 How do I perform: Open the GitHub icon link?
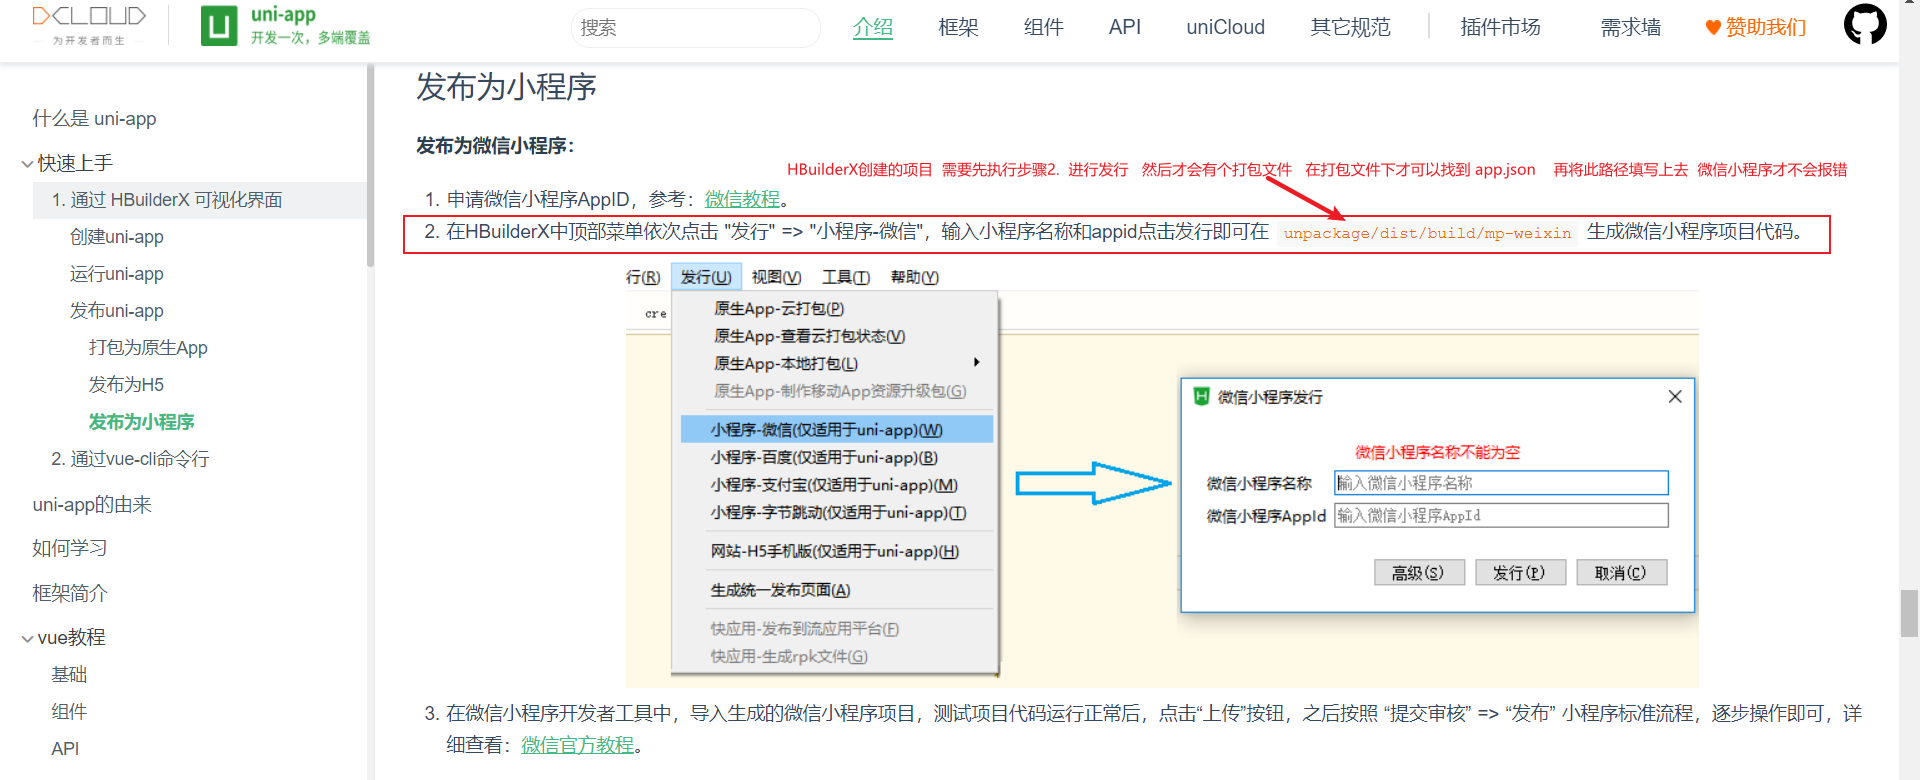(1865, 24)
